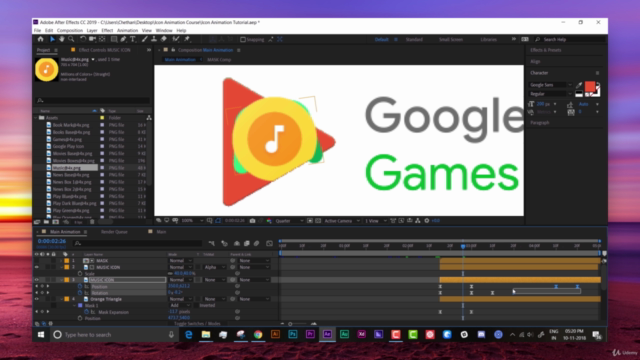Select the Hand tool
640x360 pixels.
tap(62, 39)
